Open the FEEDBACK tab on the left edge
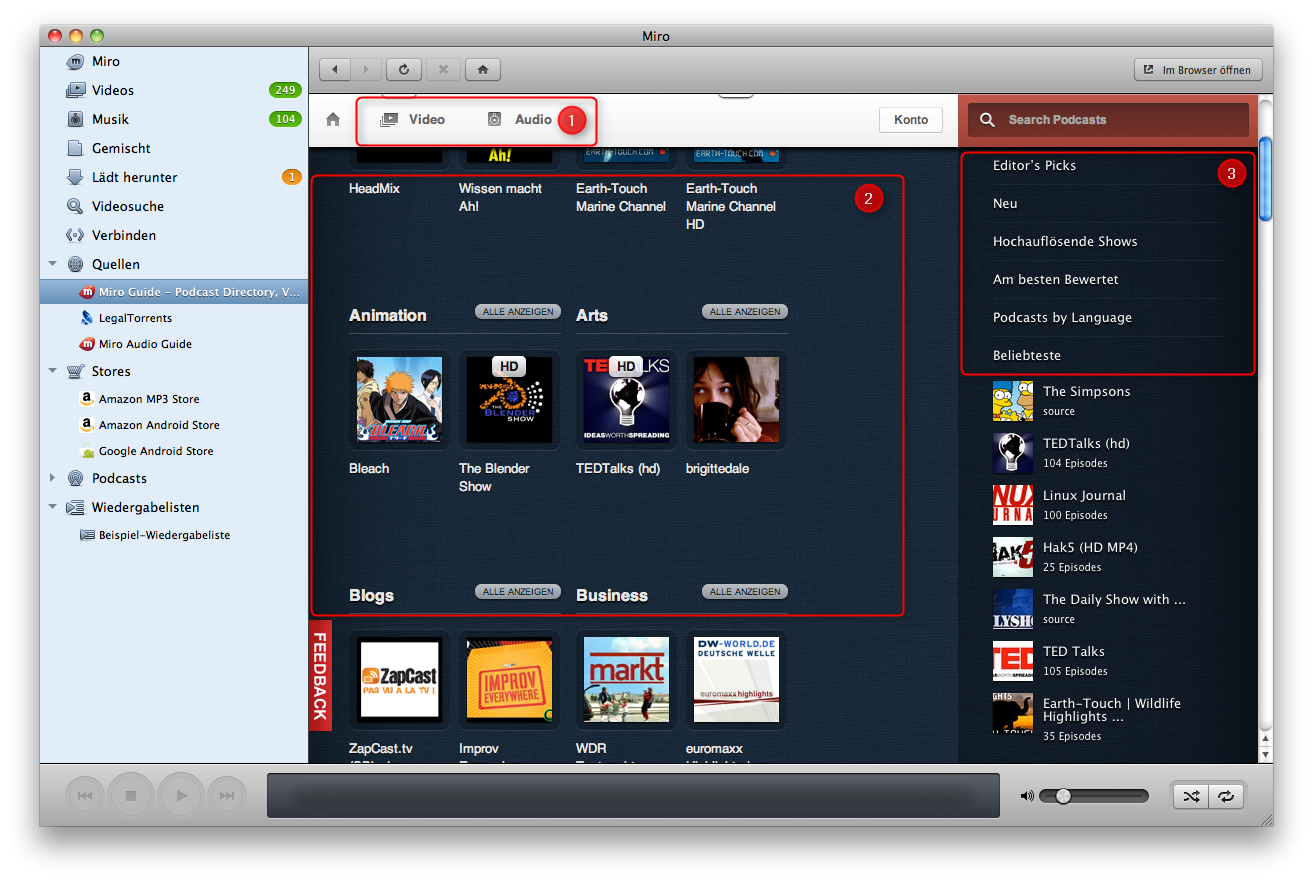 tap(320, 677)
